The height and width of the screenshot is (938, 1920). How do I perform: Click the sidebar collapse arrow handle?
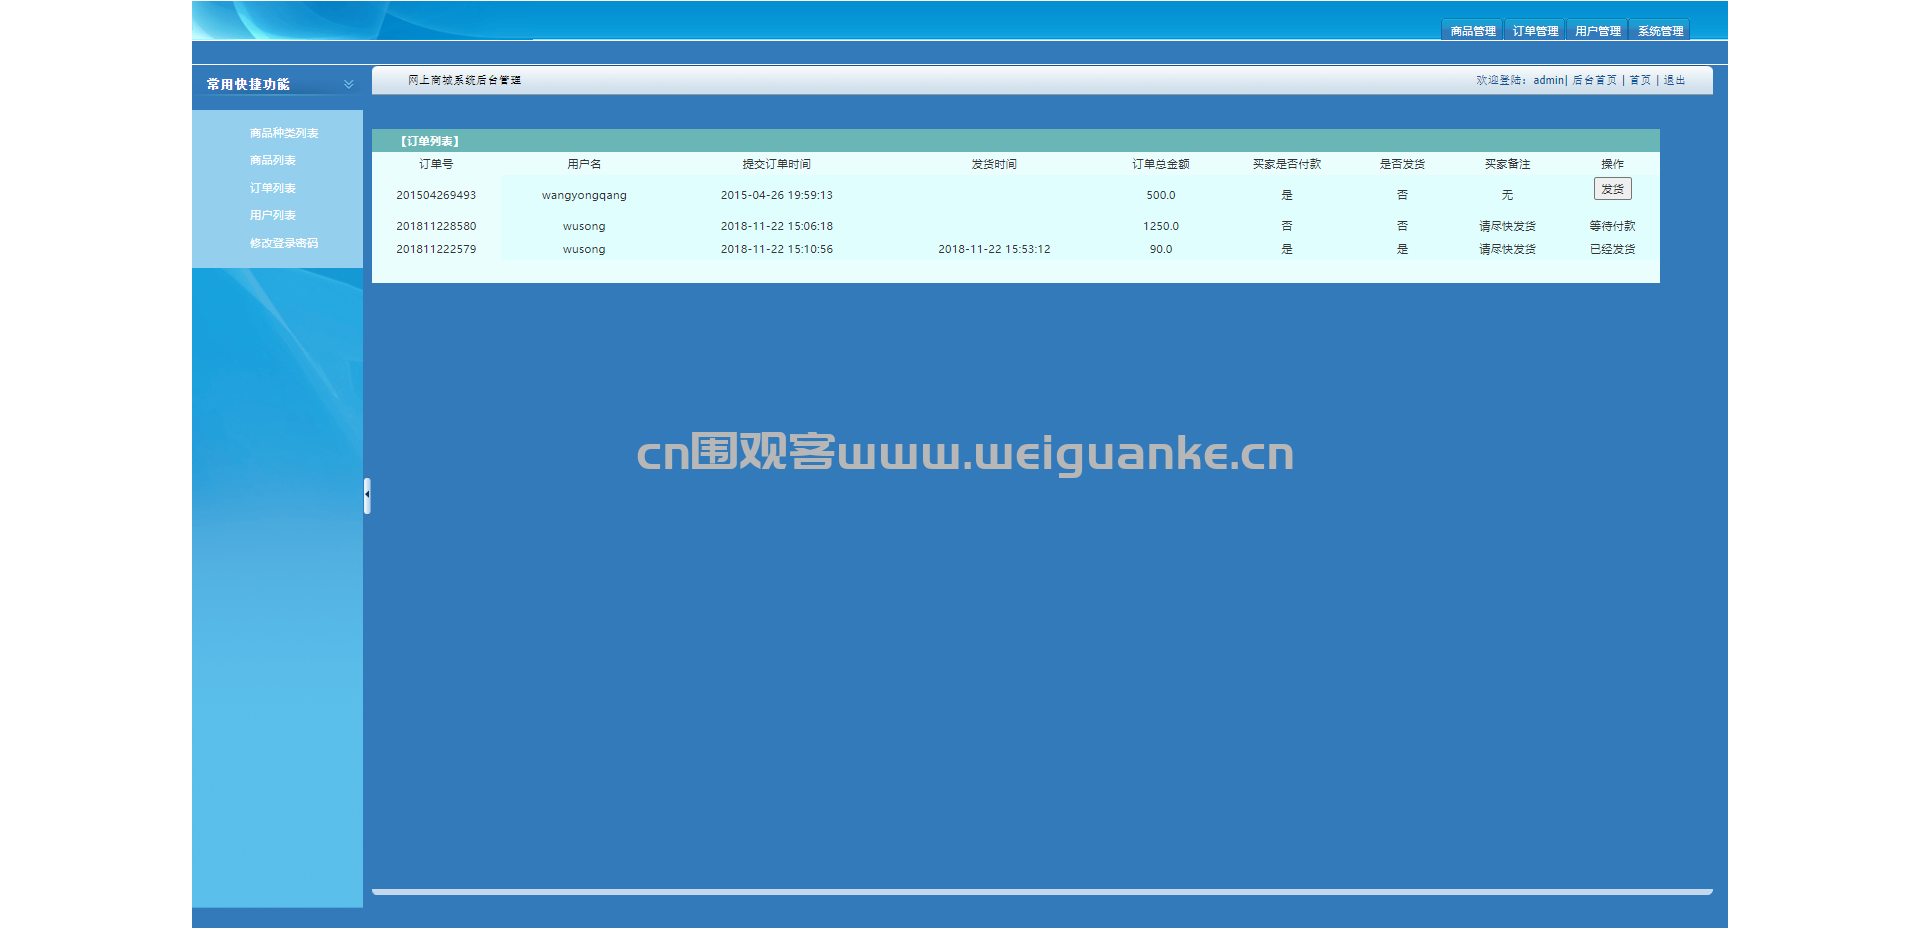[367, 496]
